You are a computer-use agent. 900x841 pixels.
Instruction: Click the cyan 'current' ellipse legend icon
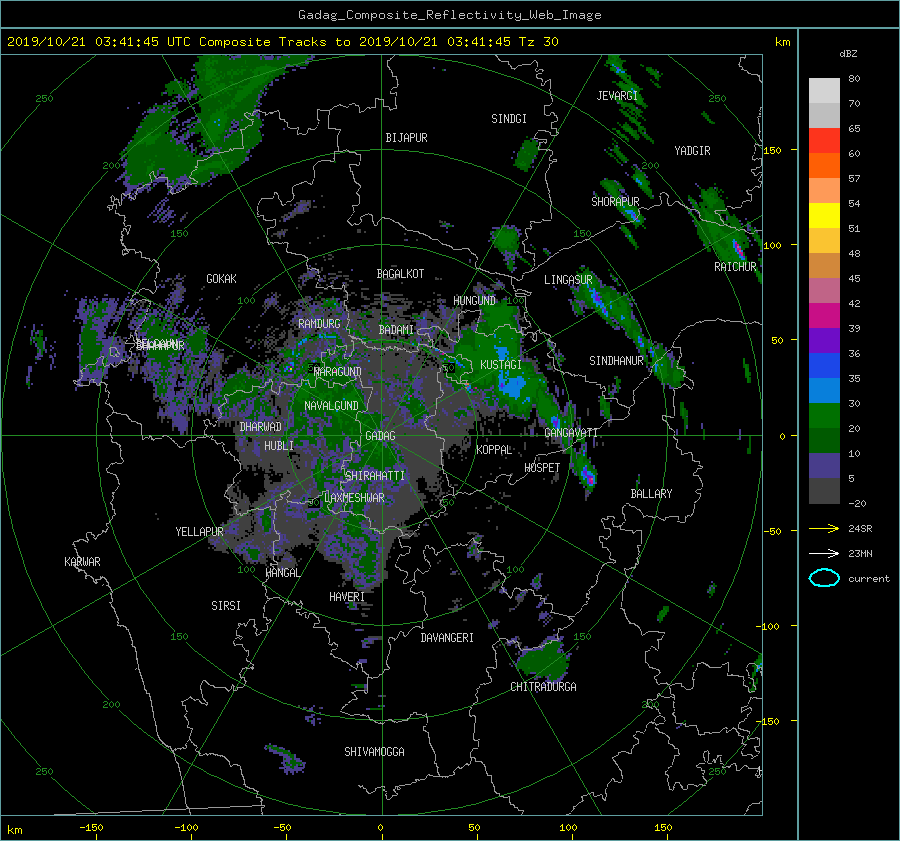pos(824,578)
